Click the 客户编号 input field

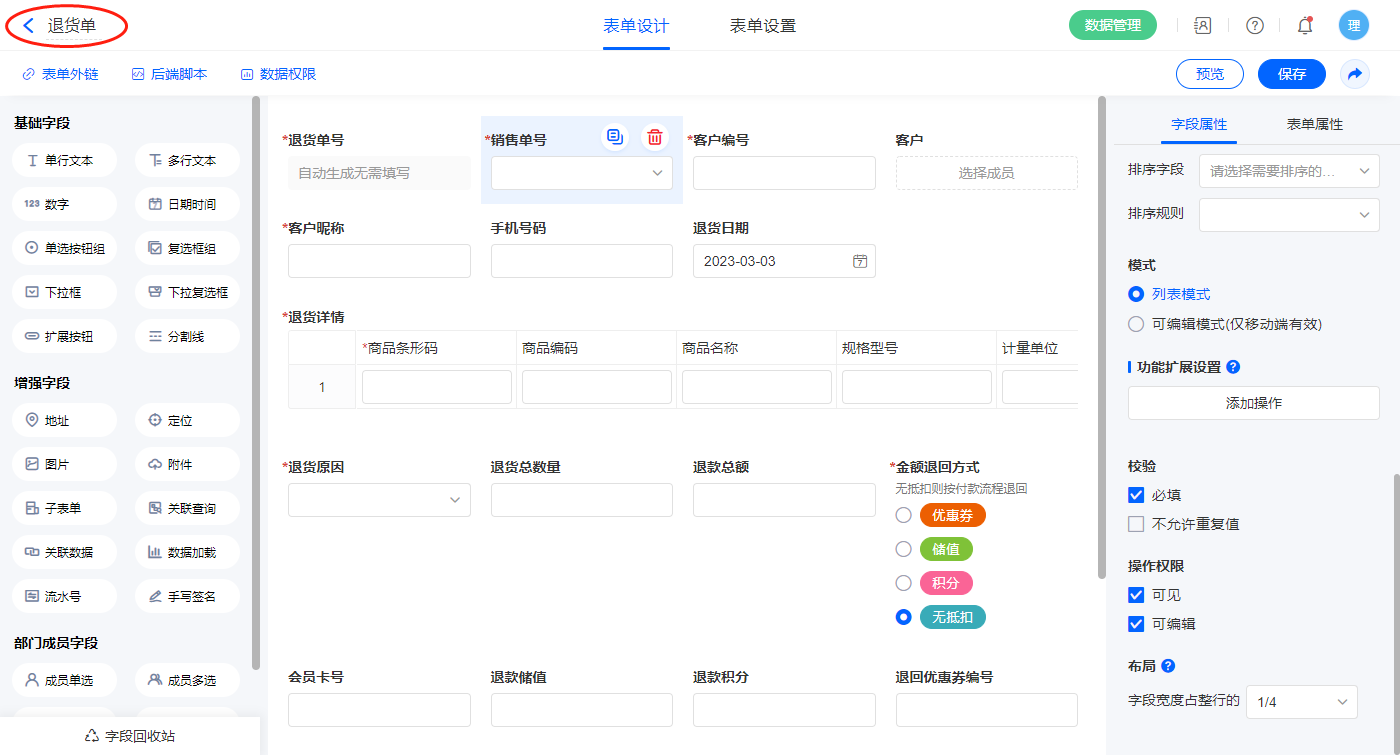[783, 173]
